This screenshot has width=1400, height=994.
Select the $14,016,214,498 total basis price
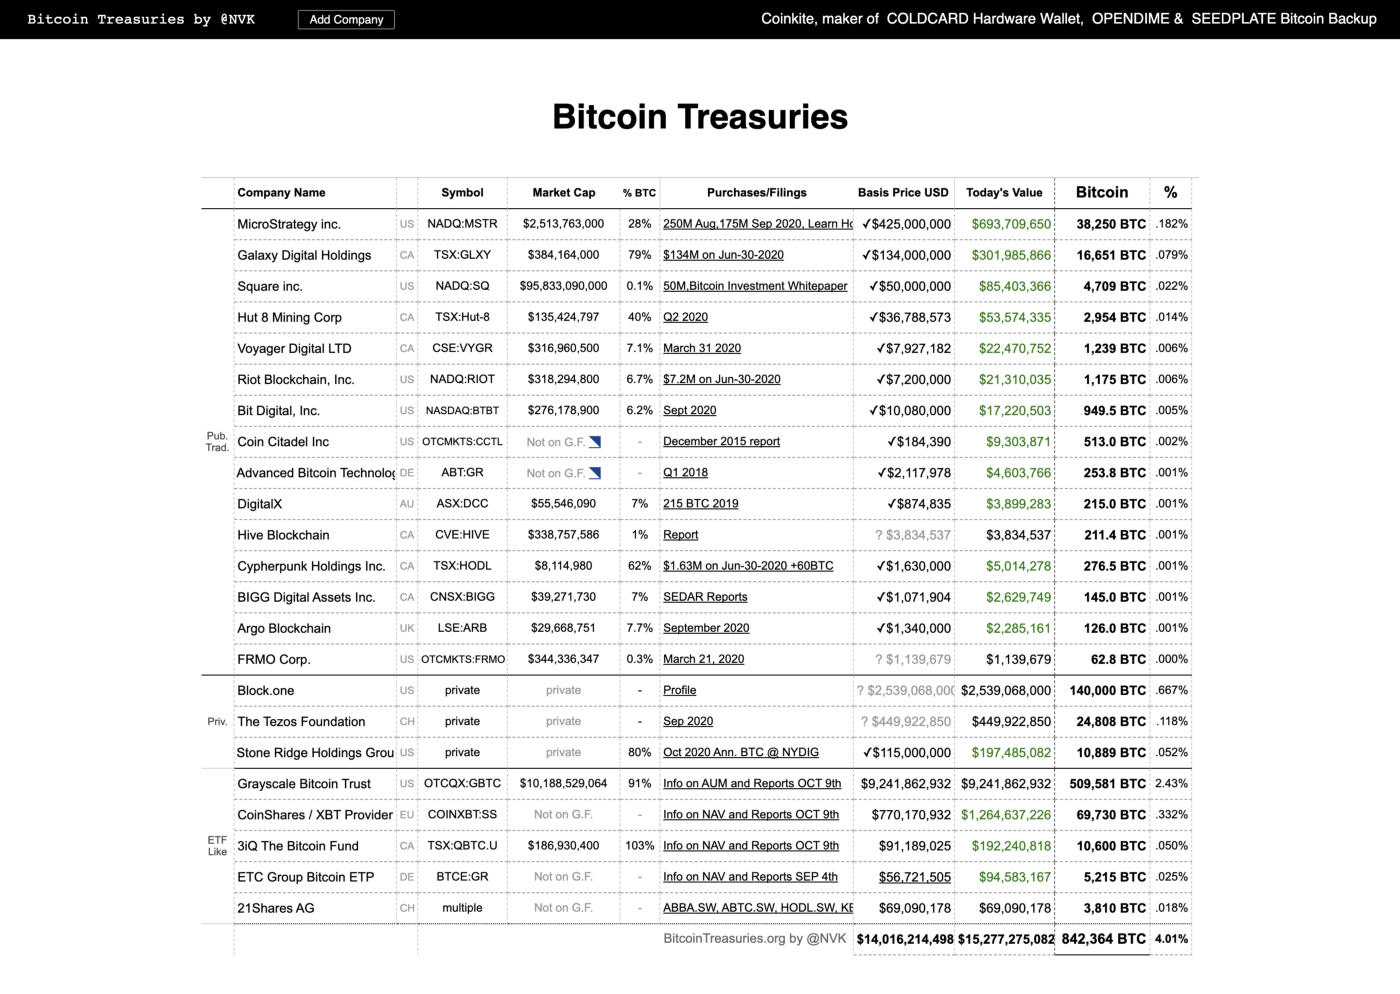[905, 939]
